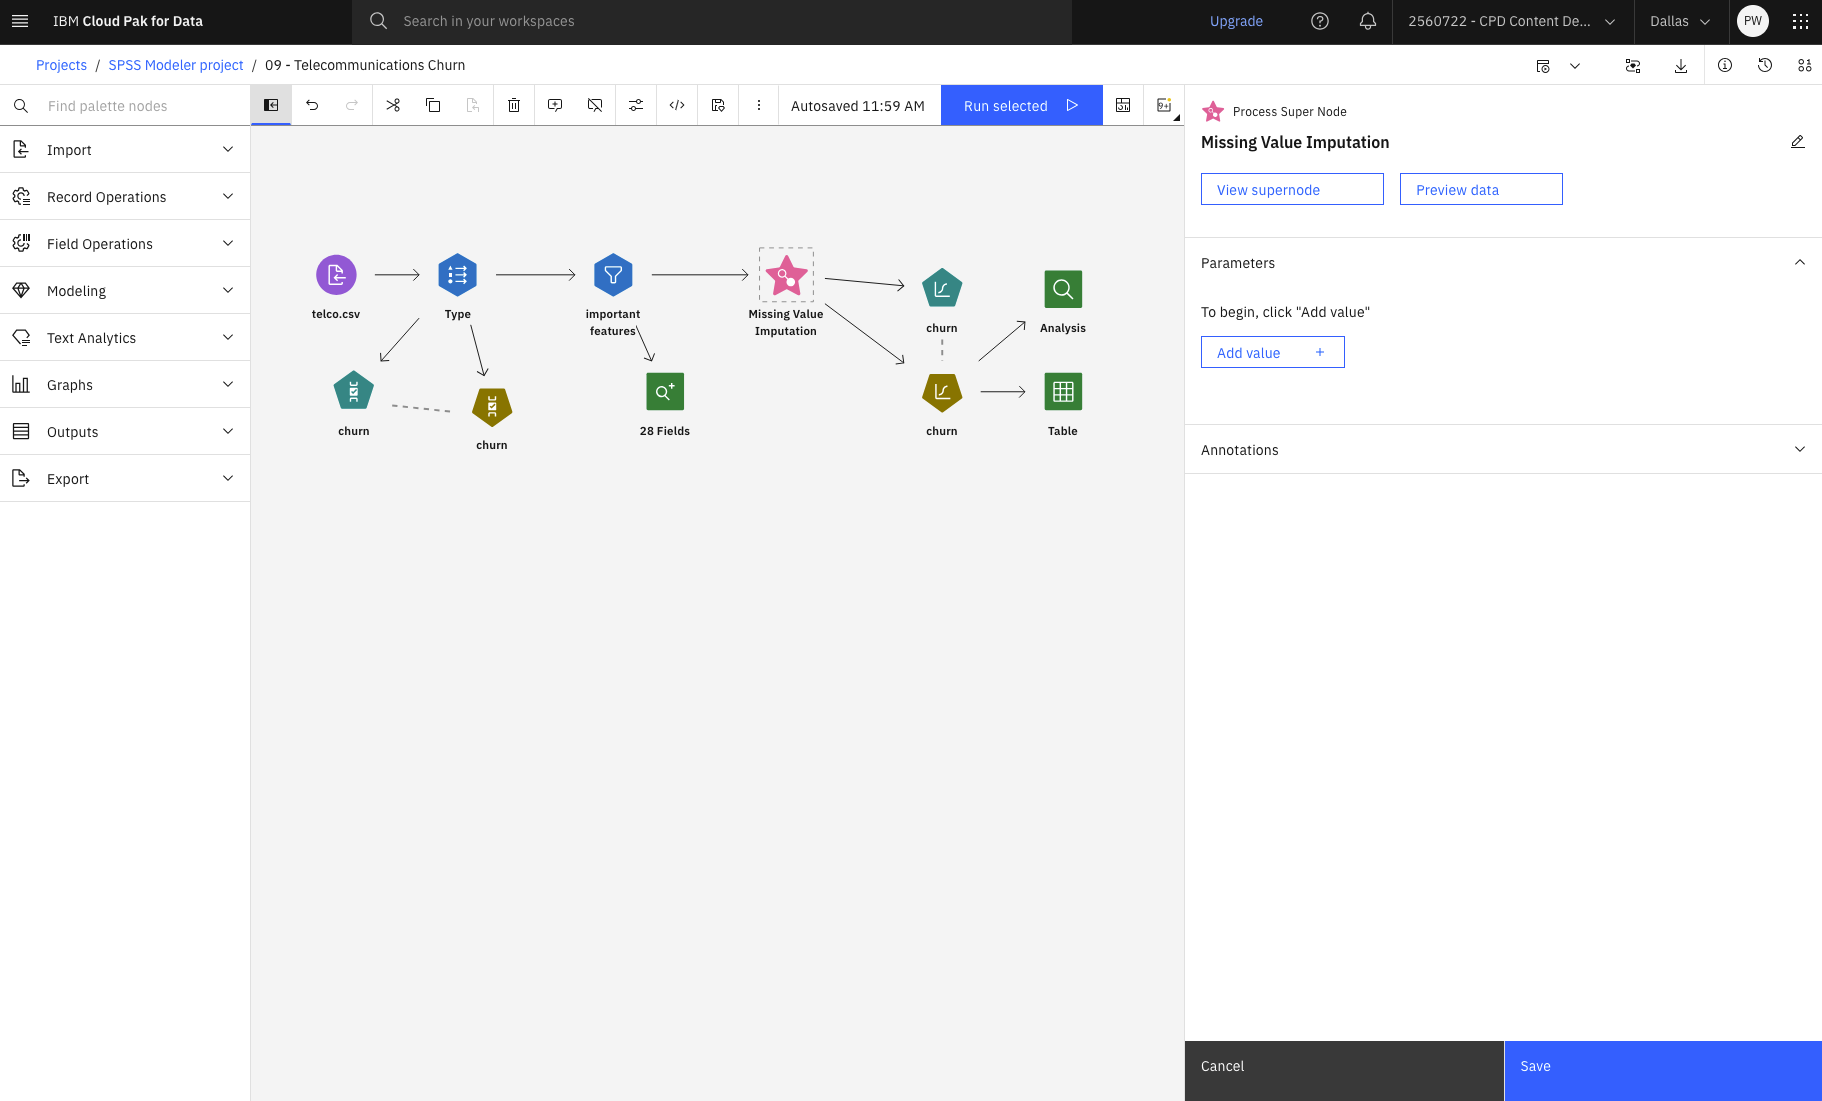
Task: Toggle the palette panel icon
Action: click(271, 105)
